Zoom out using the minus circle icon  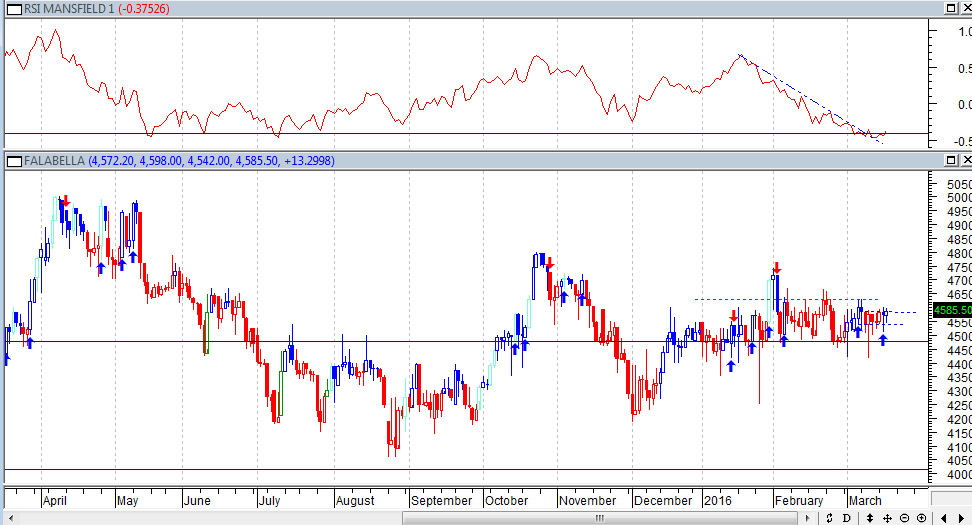coord(904,518)
